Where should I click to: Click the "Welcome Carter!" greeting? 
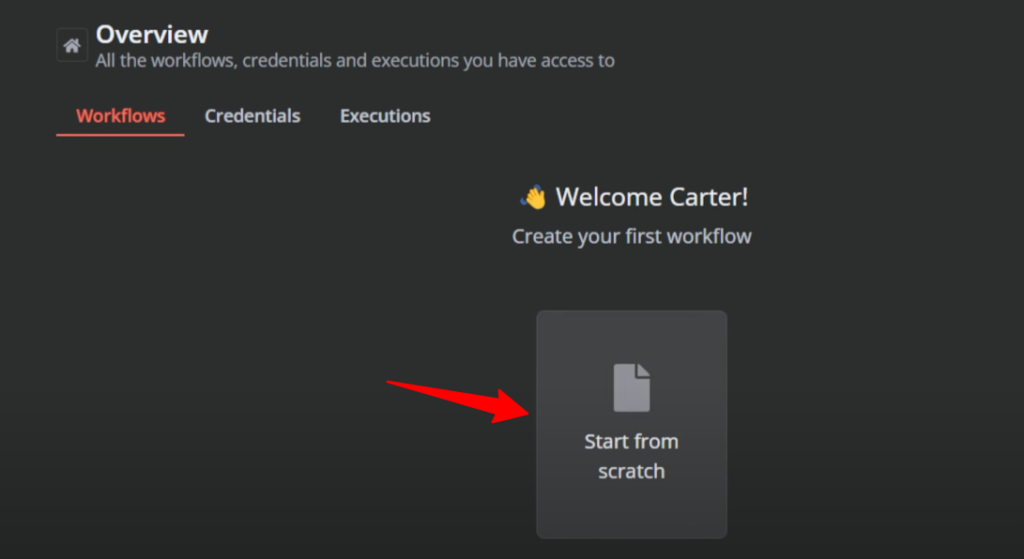click(x=651, y=197)
